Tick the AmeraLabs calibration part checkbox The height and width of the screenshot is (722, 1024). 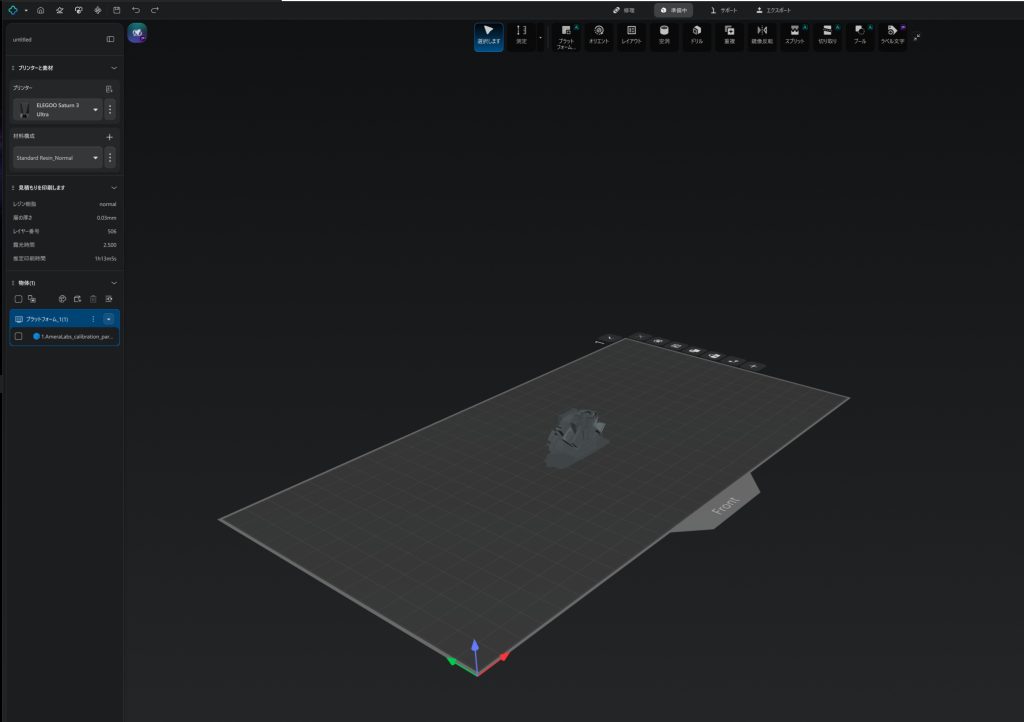tap(19, 336)
